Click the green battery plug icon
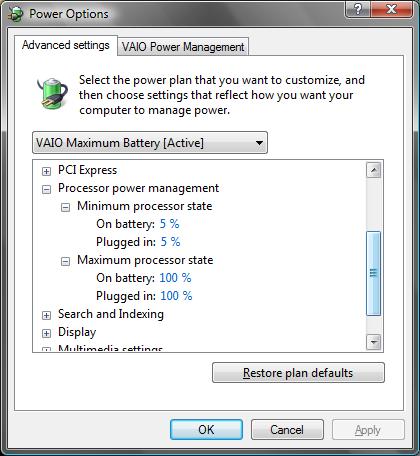This screenshot has height=456, width=420. pos(52,93)
